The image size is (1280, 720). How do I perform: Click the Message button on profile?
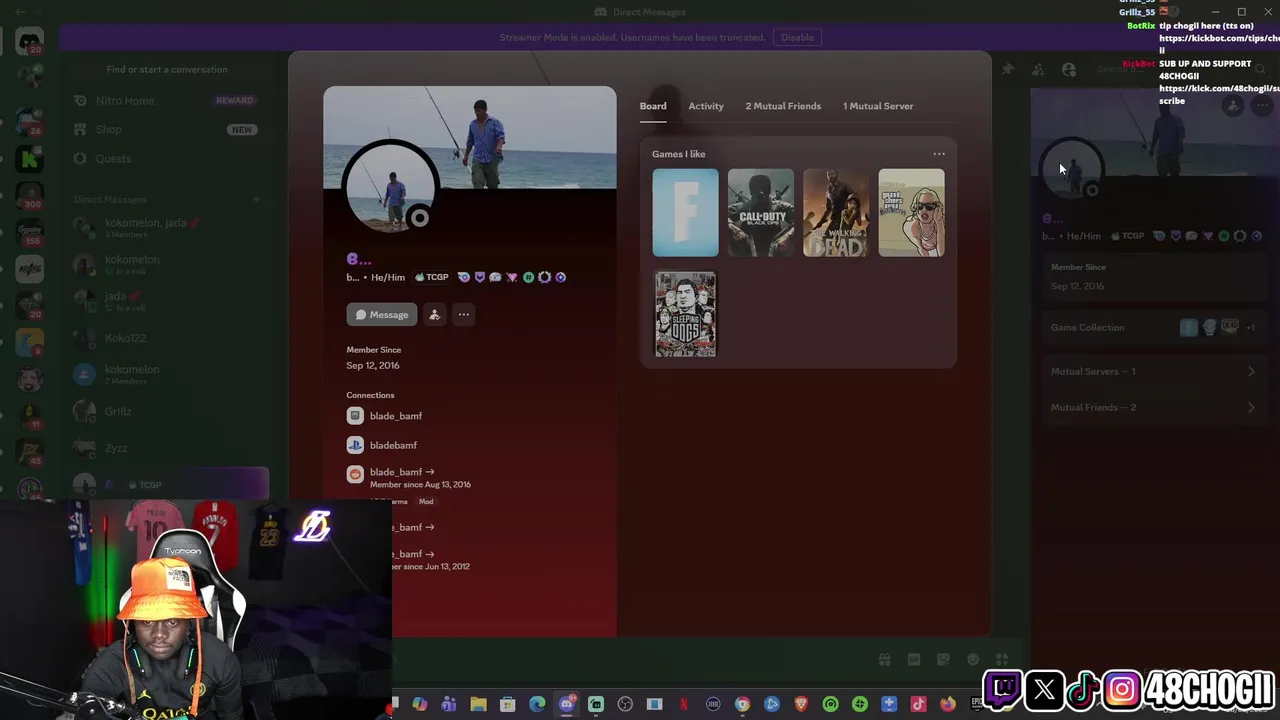point(381,315)
